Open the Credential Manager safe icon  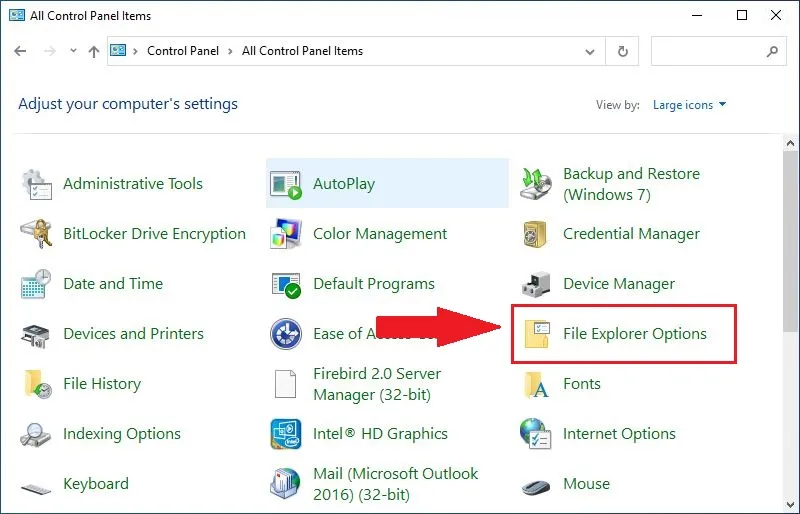point(535,234)
